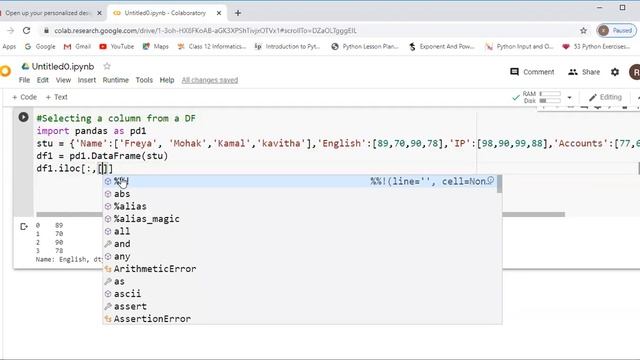Select ascii from autocomplete list
Image resolution: width=640 pixels, height=360 pixels.
click(x=302, y=293)
